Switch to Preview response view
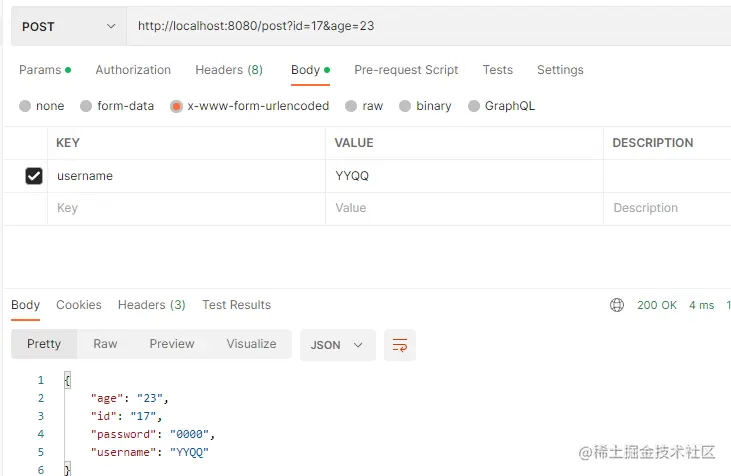 coord(172,344)
